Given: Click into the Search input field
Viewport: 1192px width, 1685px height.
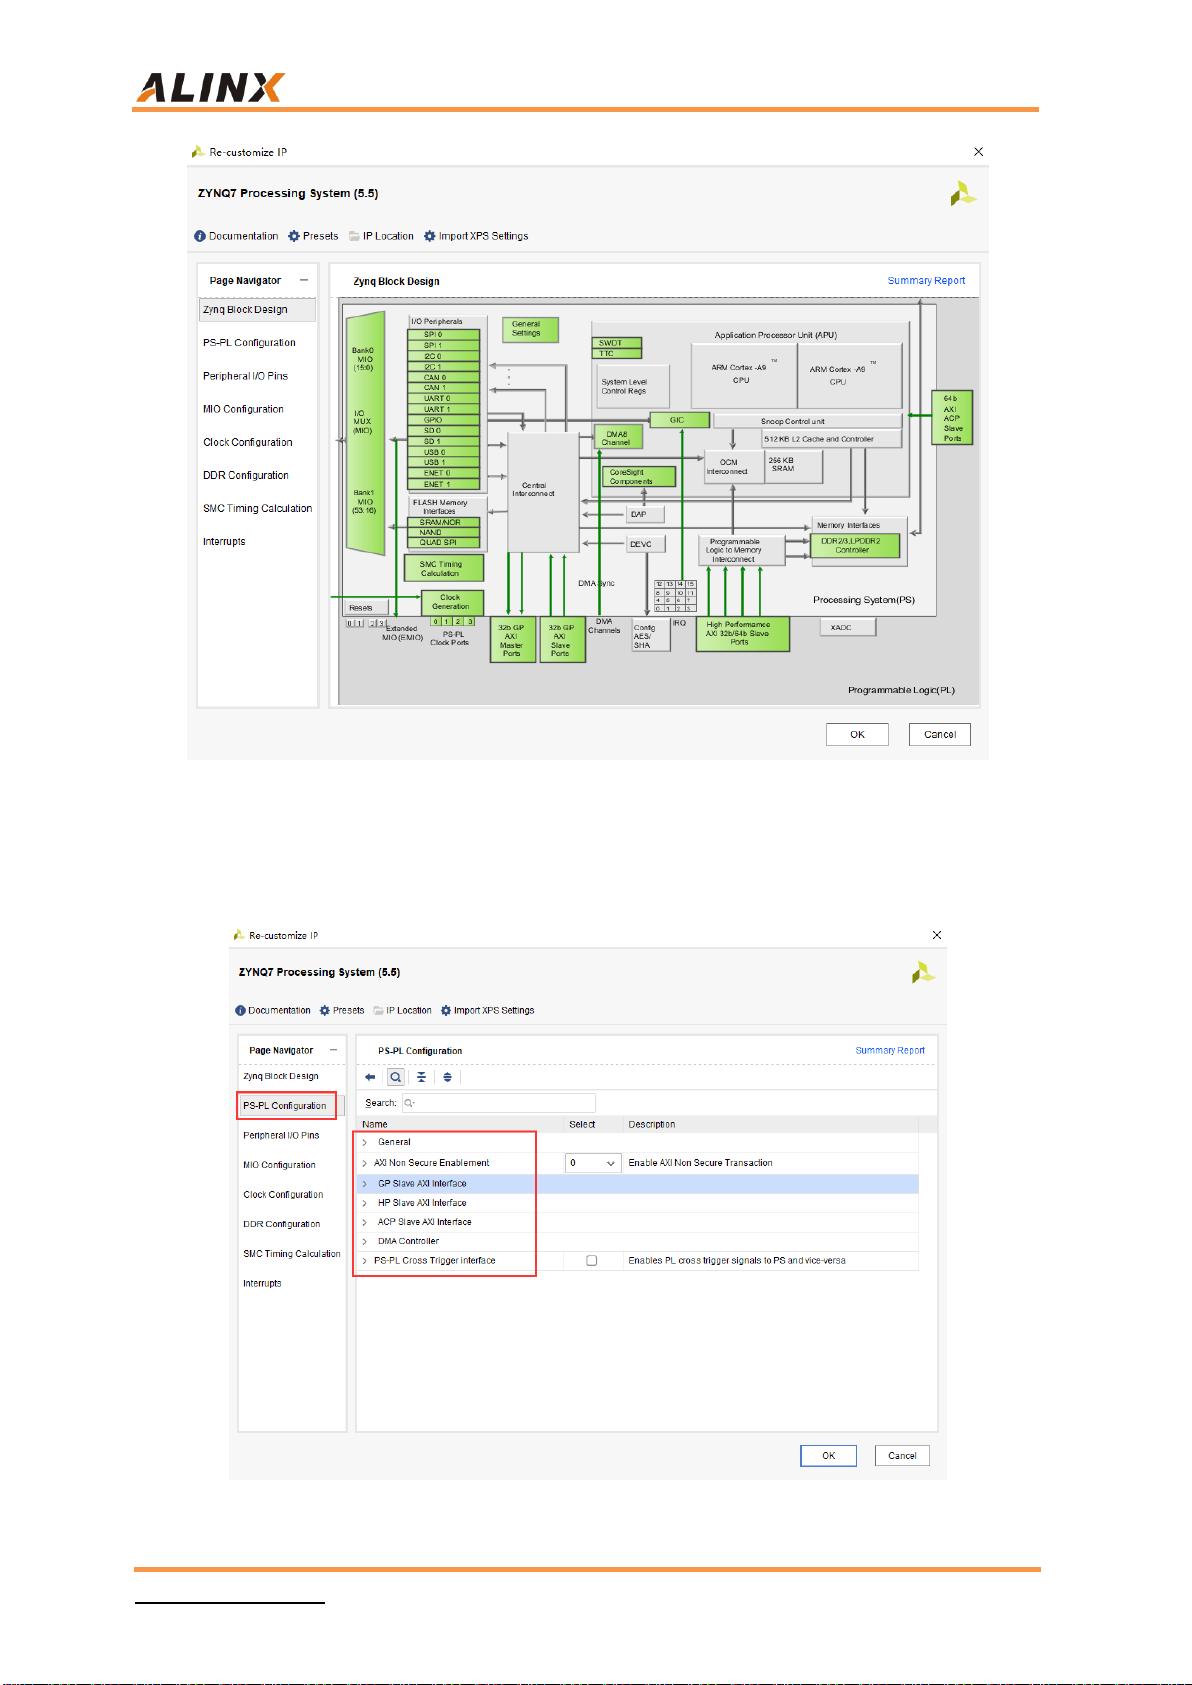Looking at the screenshot, I should (x=500, y=1103).
